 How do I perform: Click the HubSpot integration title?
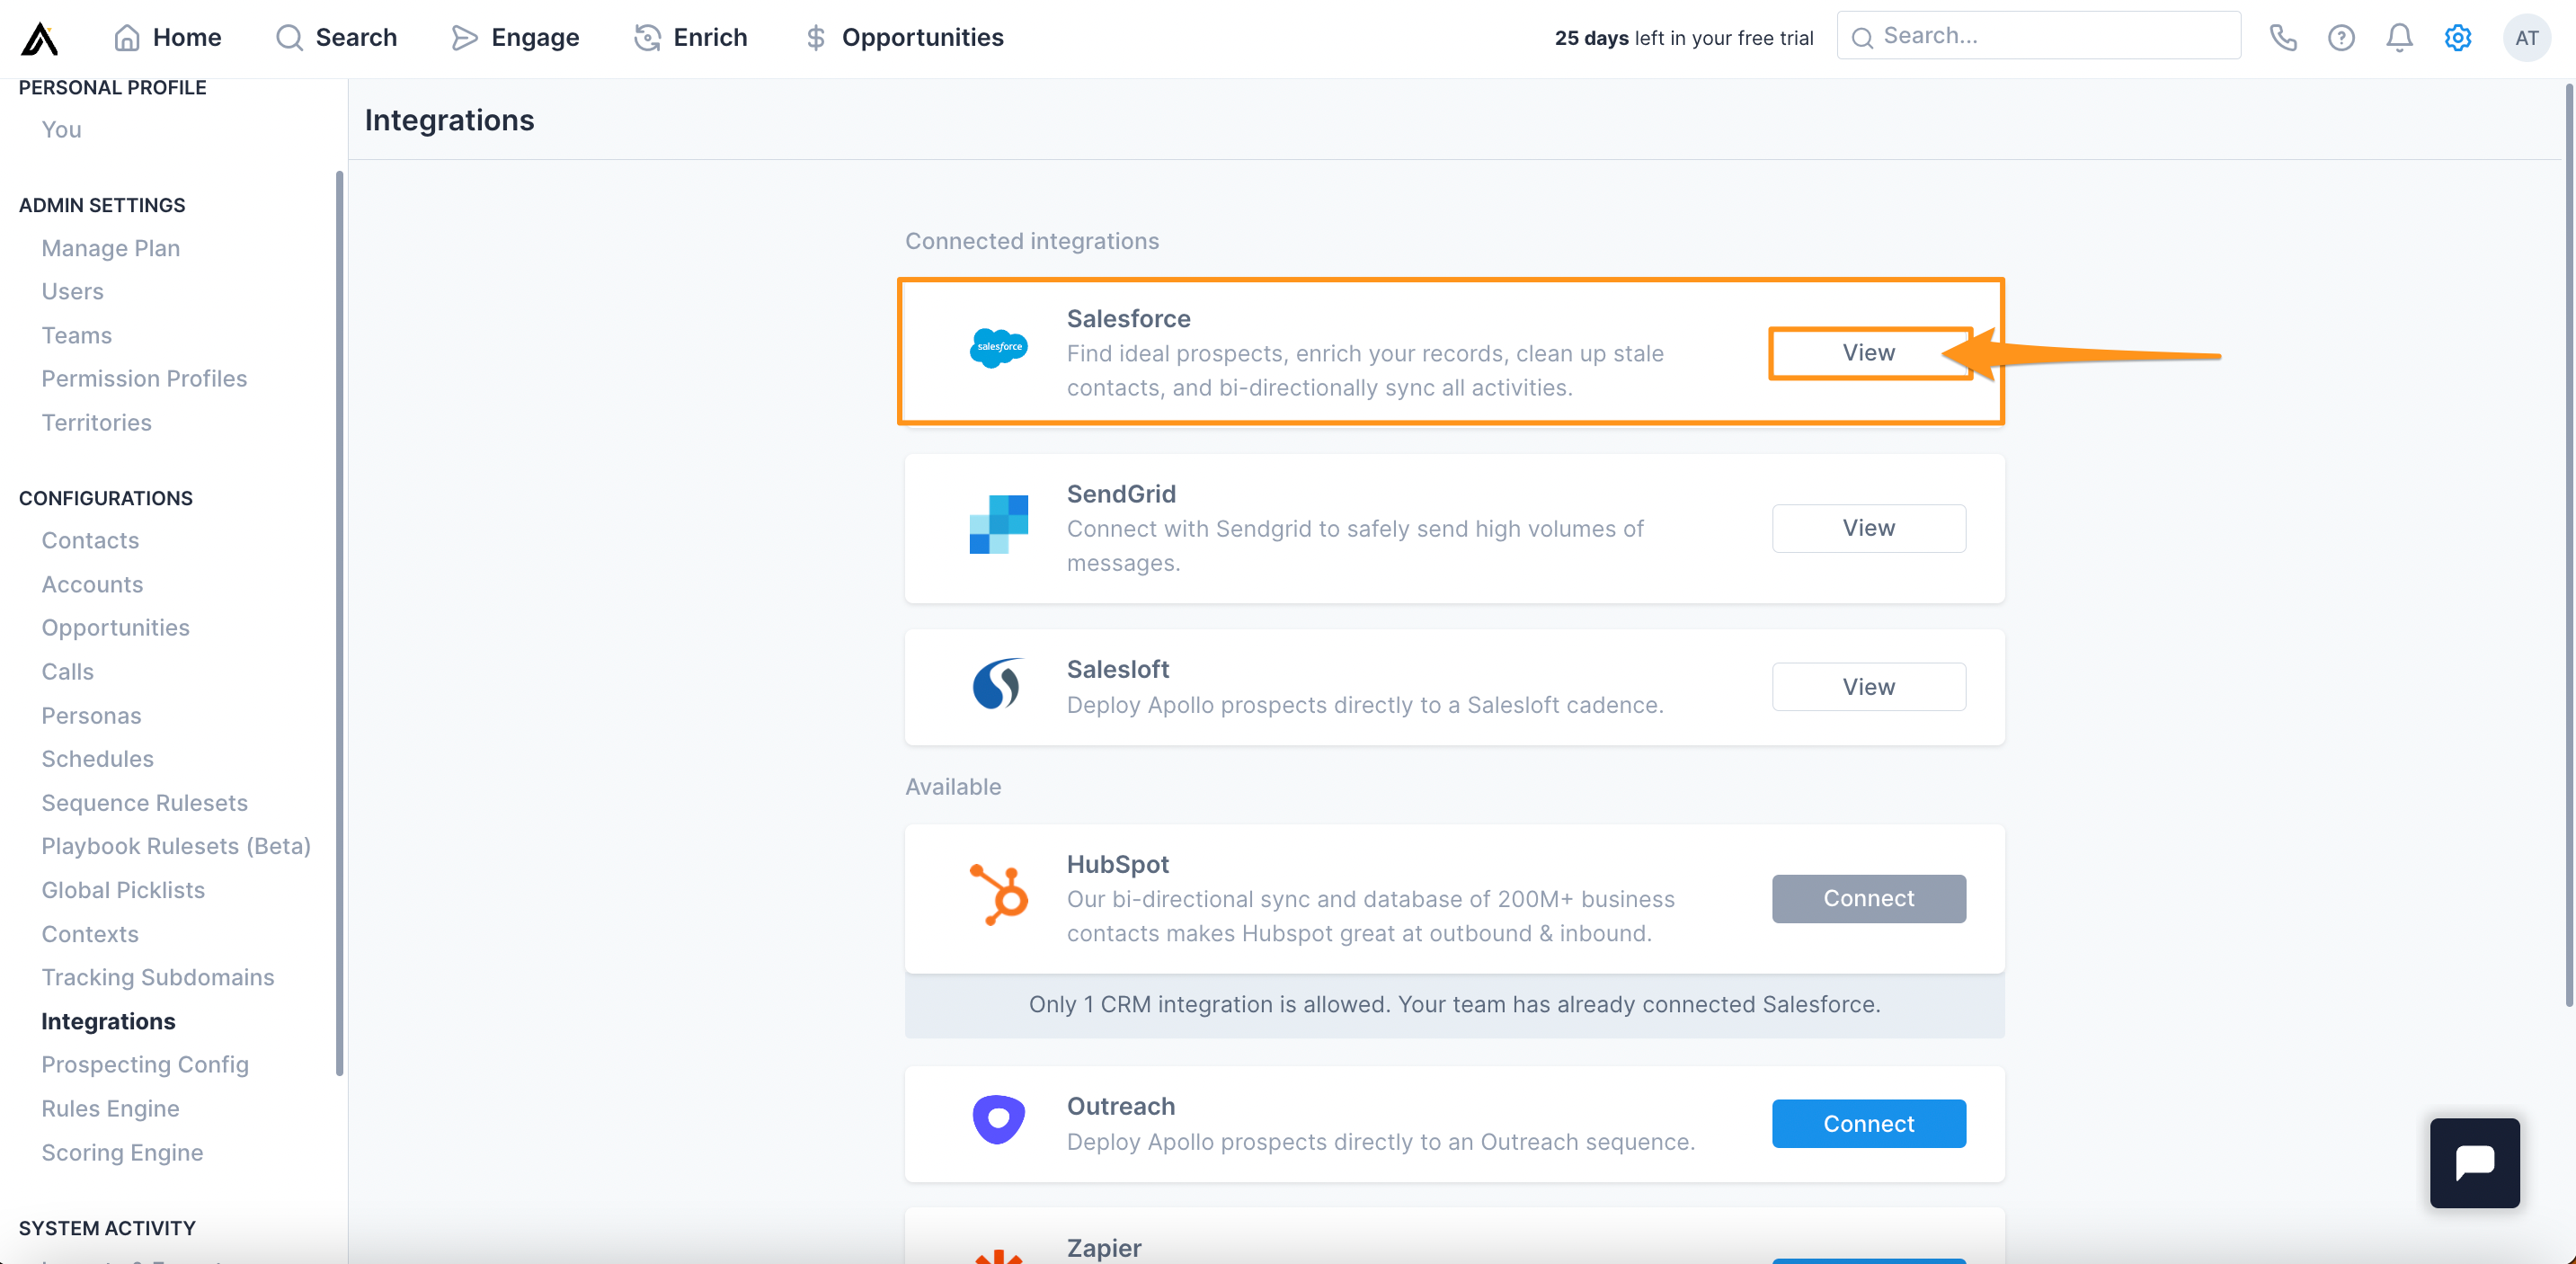[x=1117, y=864]
